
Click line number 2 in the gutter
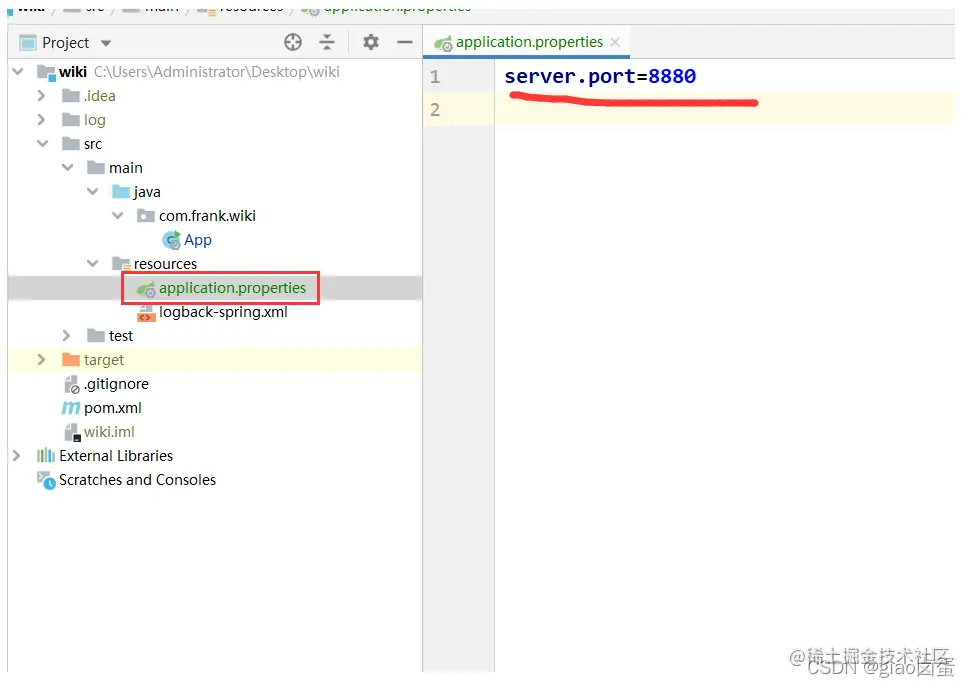click(x=435, y=110)
